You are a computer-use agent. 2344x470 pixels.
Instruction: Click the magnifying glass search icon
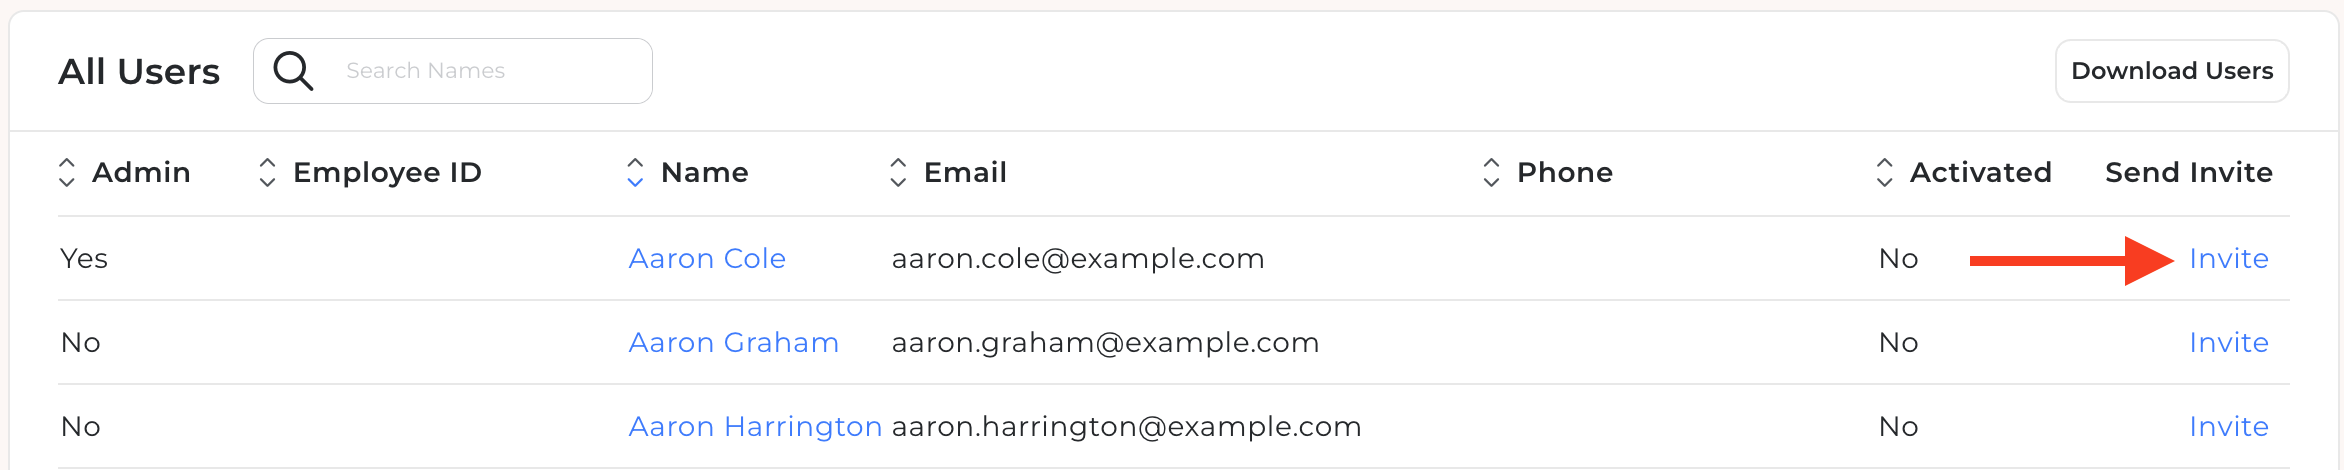point(293,71)
